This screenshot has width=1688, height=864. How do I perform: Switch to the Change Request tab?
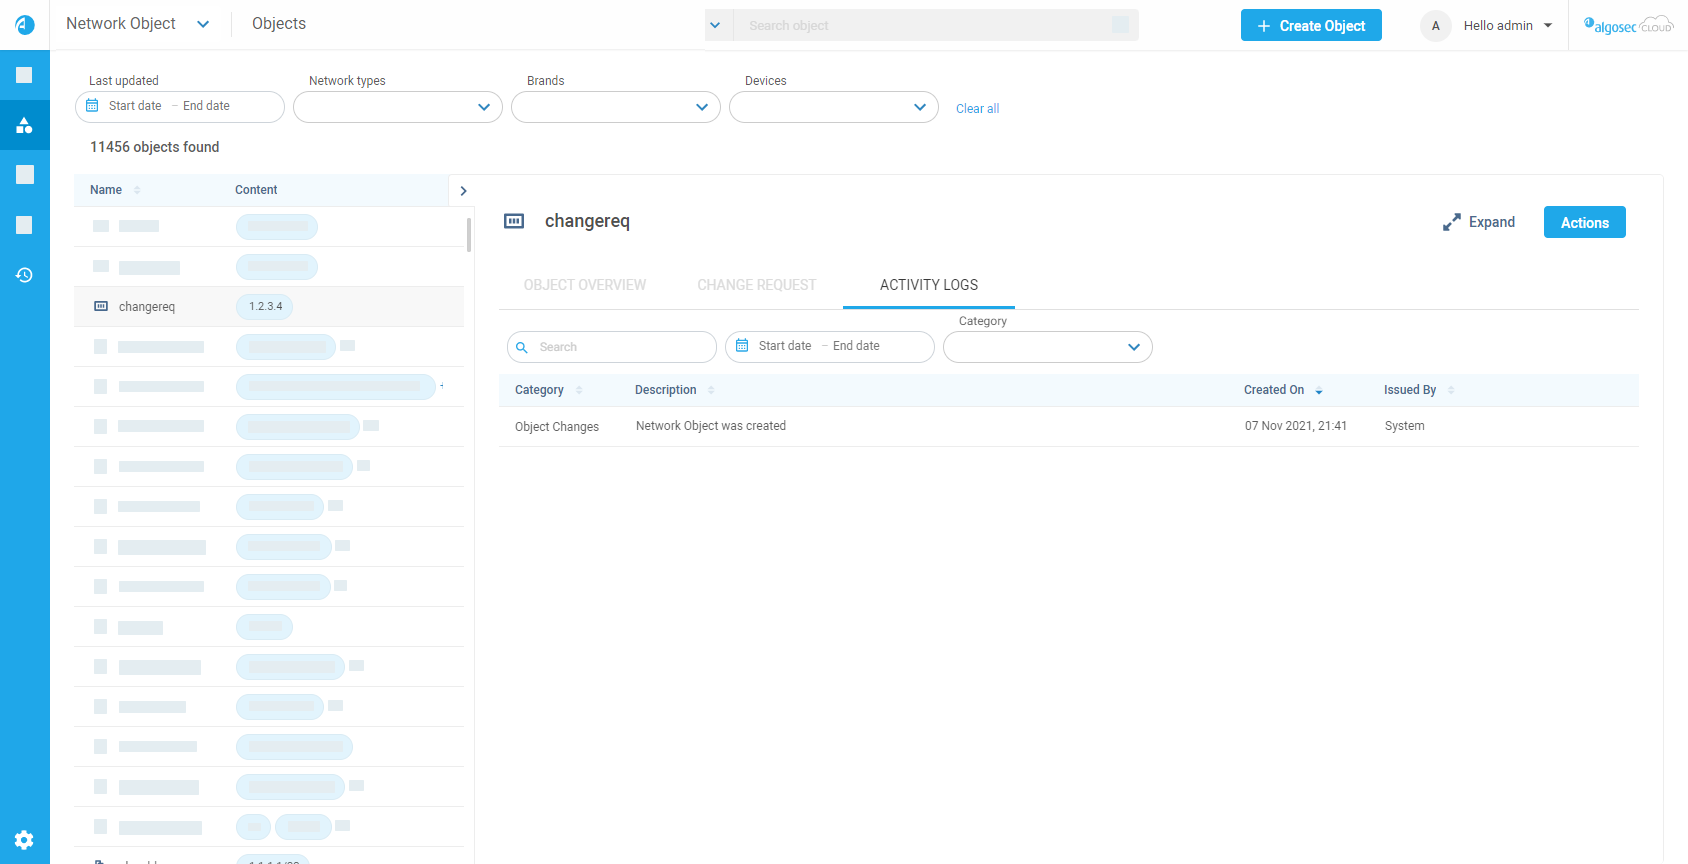[x=756, y=285]
